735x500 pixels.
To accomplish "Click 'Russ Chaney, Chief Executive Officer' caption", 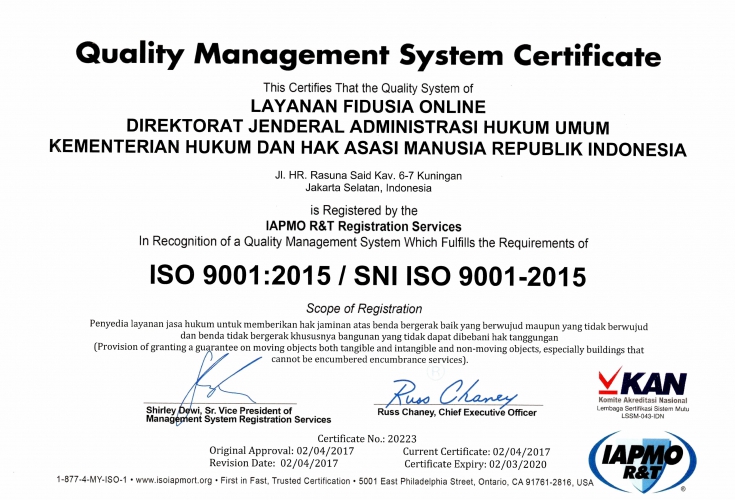I will coord(457,412).
